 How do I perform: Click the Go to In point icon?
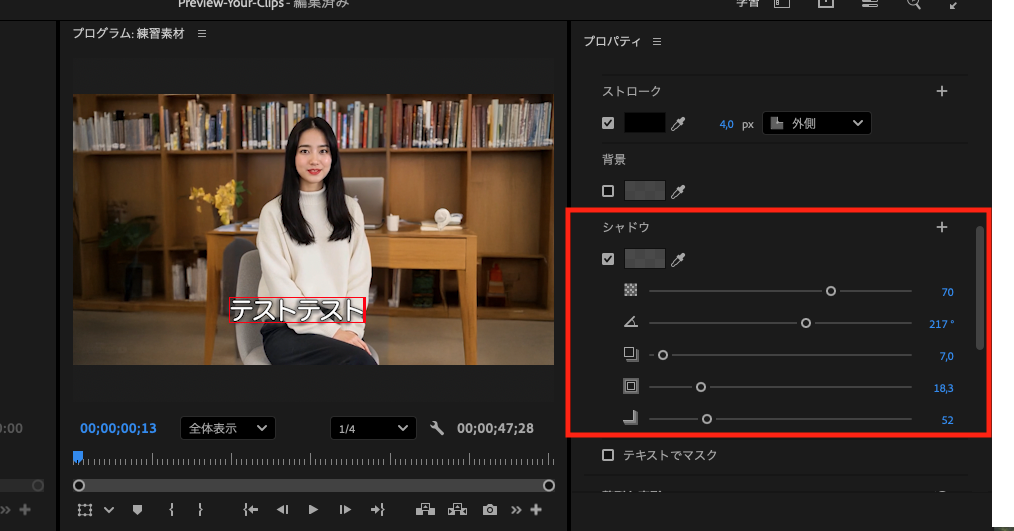(x=251, y=510)
